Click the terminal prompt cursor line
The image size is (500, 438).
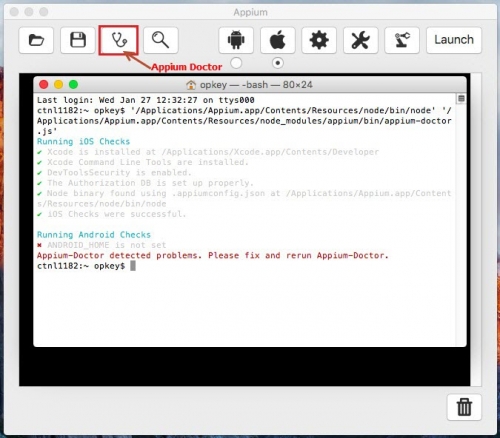(x=86, y=266)
